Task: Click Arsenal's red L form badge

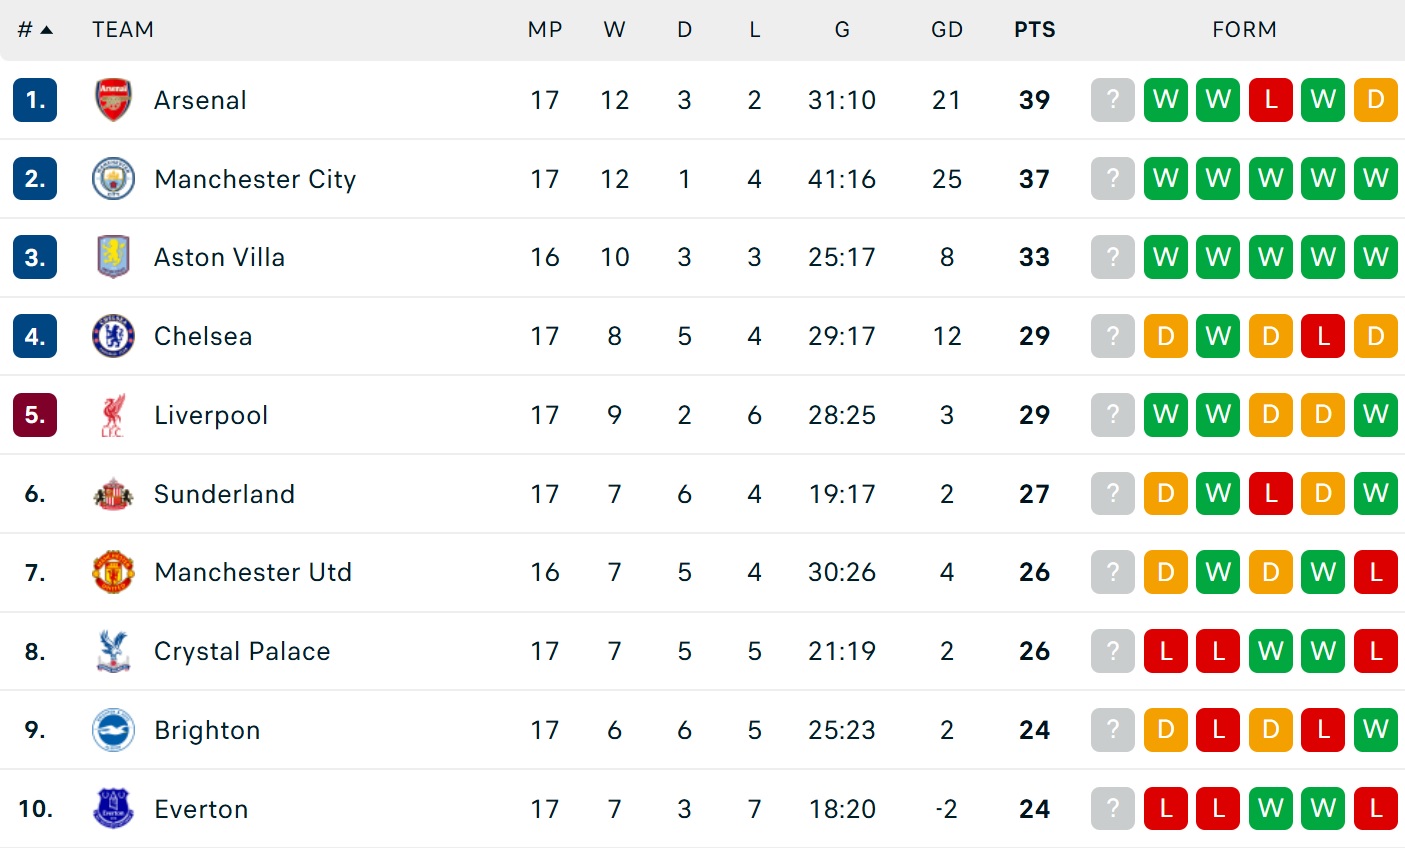Action: coord(1270,100)
